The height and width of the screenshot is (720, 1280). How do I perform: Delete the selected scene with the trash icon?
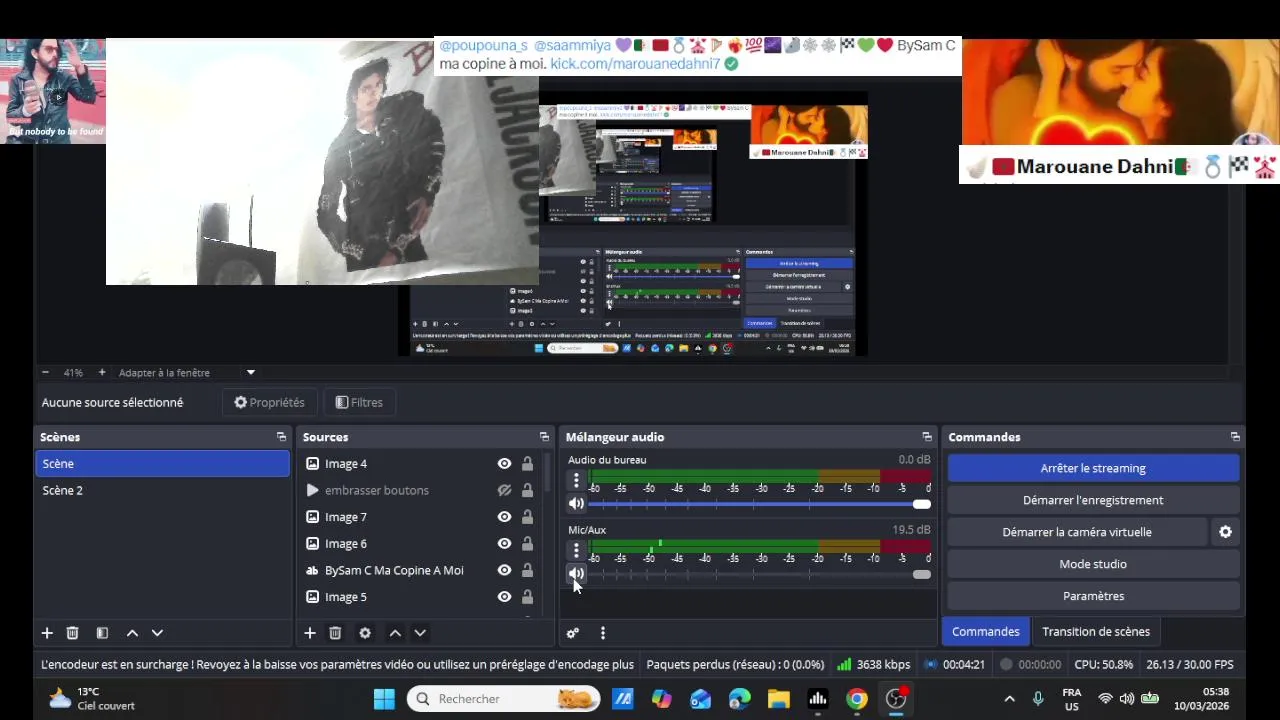72,633
